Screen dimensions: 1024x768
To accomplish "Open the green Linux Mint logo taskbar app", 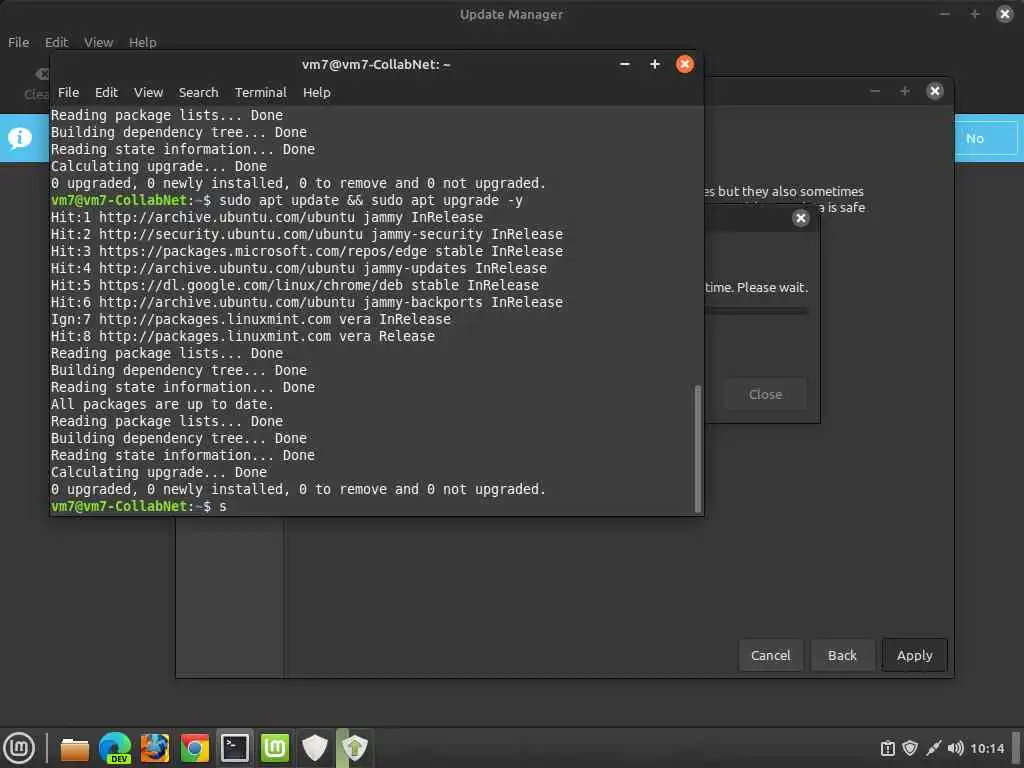I will point(274,748).
